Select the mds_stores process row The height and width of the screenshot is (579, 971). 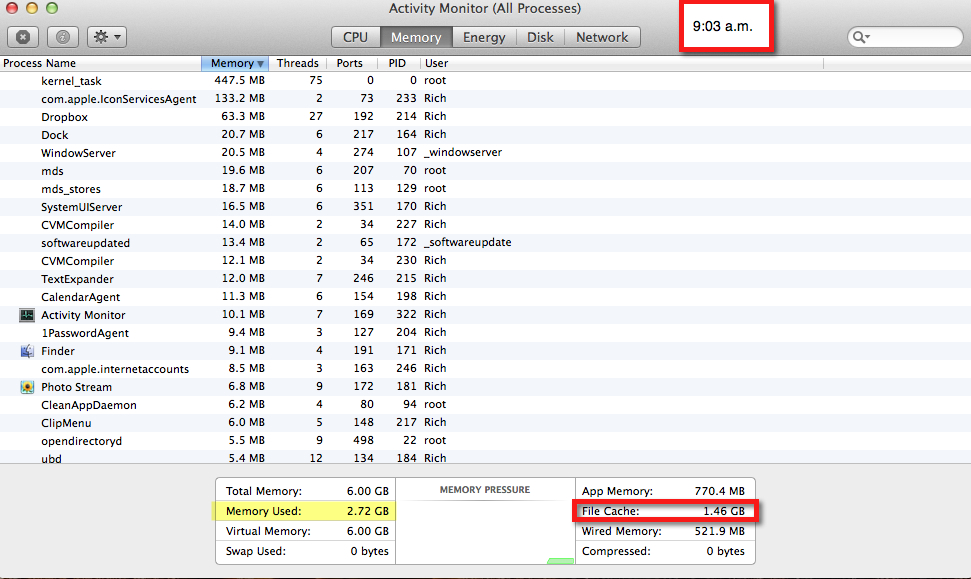pos(486,188)
